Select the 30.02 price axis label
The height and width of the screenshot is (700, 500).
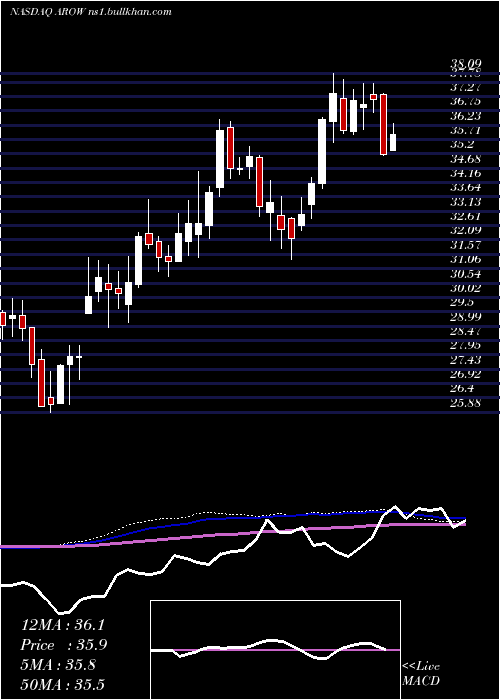coord(466,288)
